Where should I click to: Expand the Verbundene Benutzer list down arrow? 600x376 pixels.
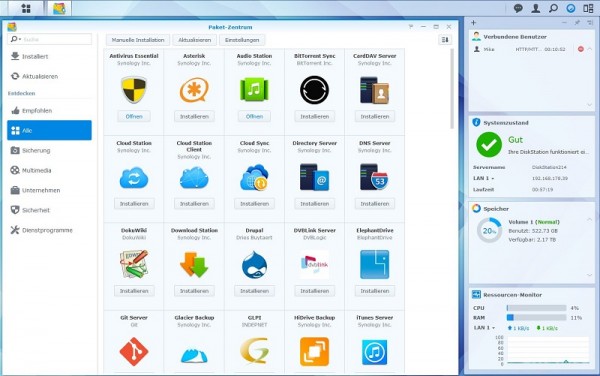pos(590,104)
